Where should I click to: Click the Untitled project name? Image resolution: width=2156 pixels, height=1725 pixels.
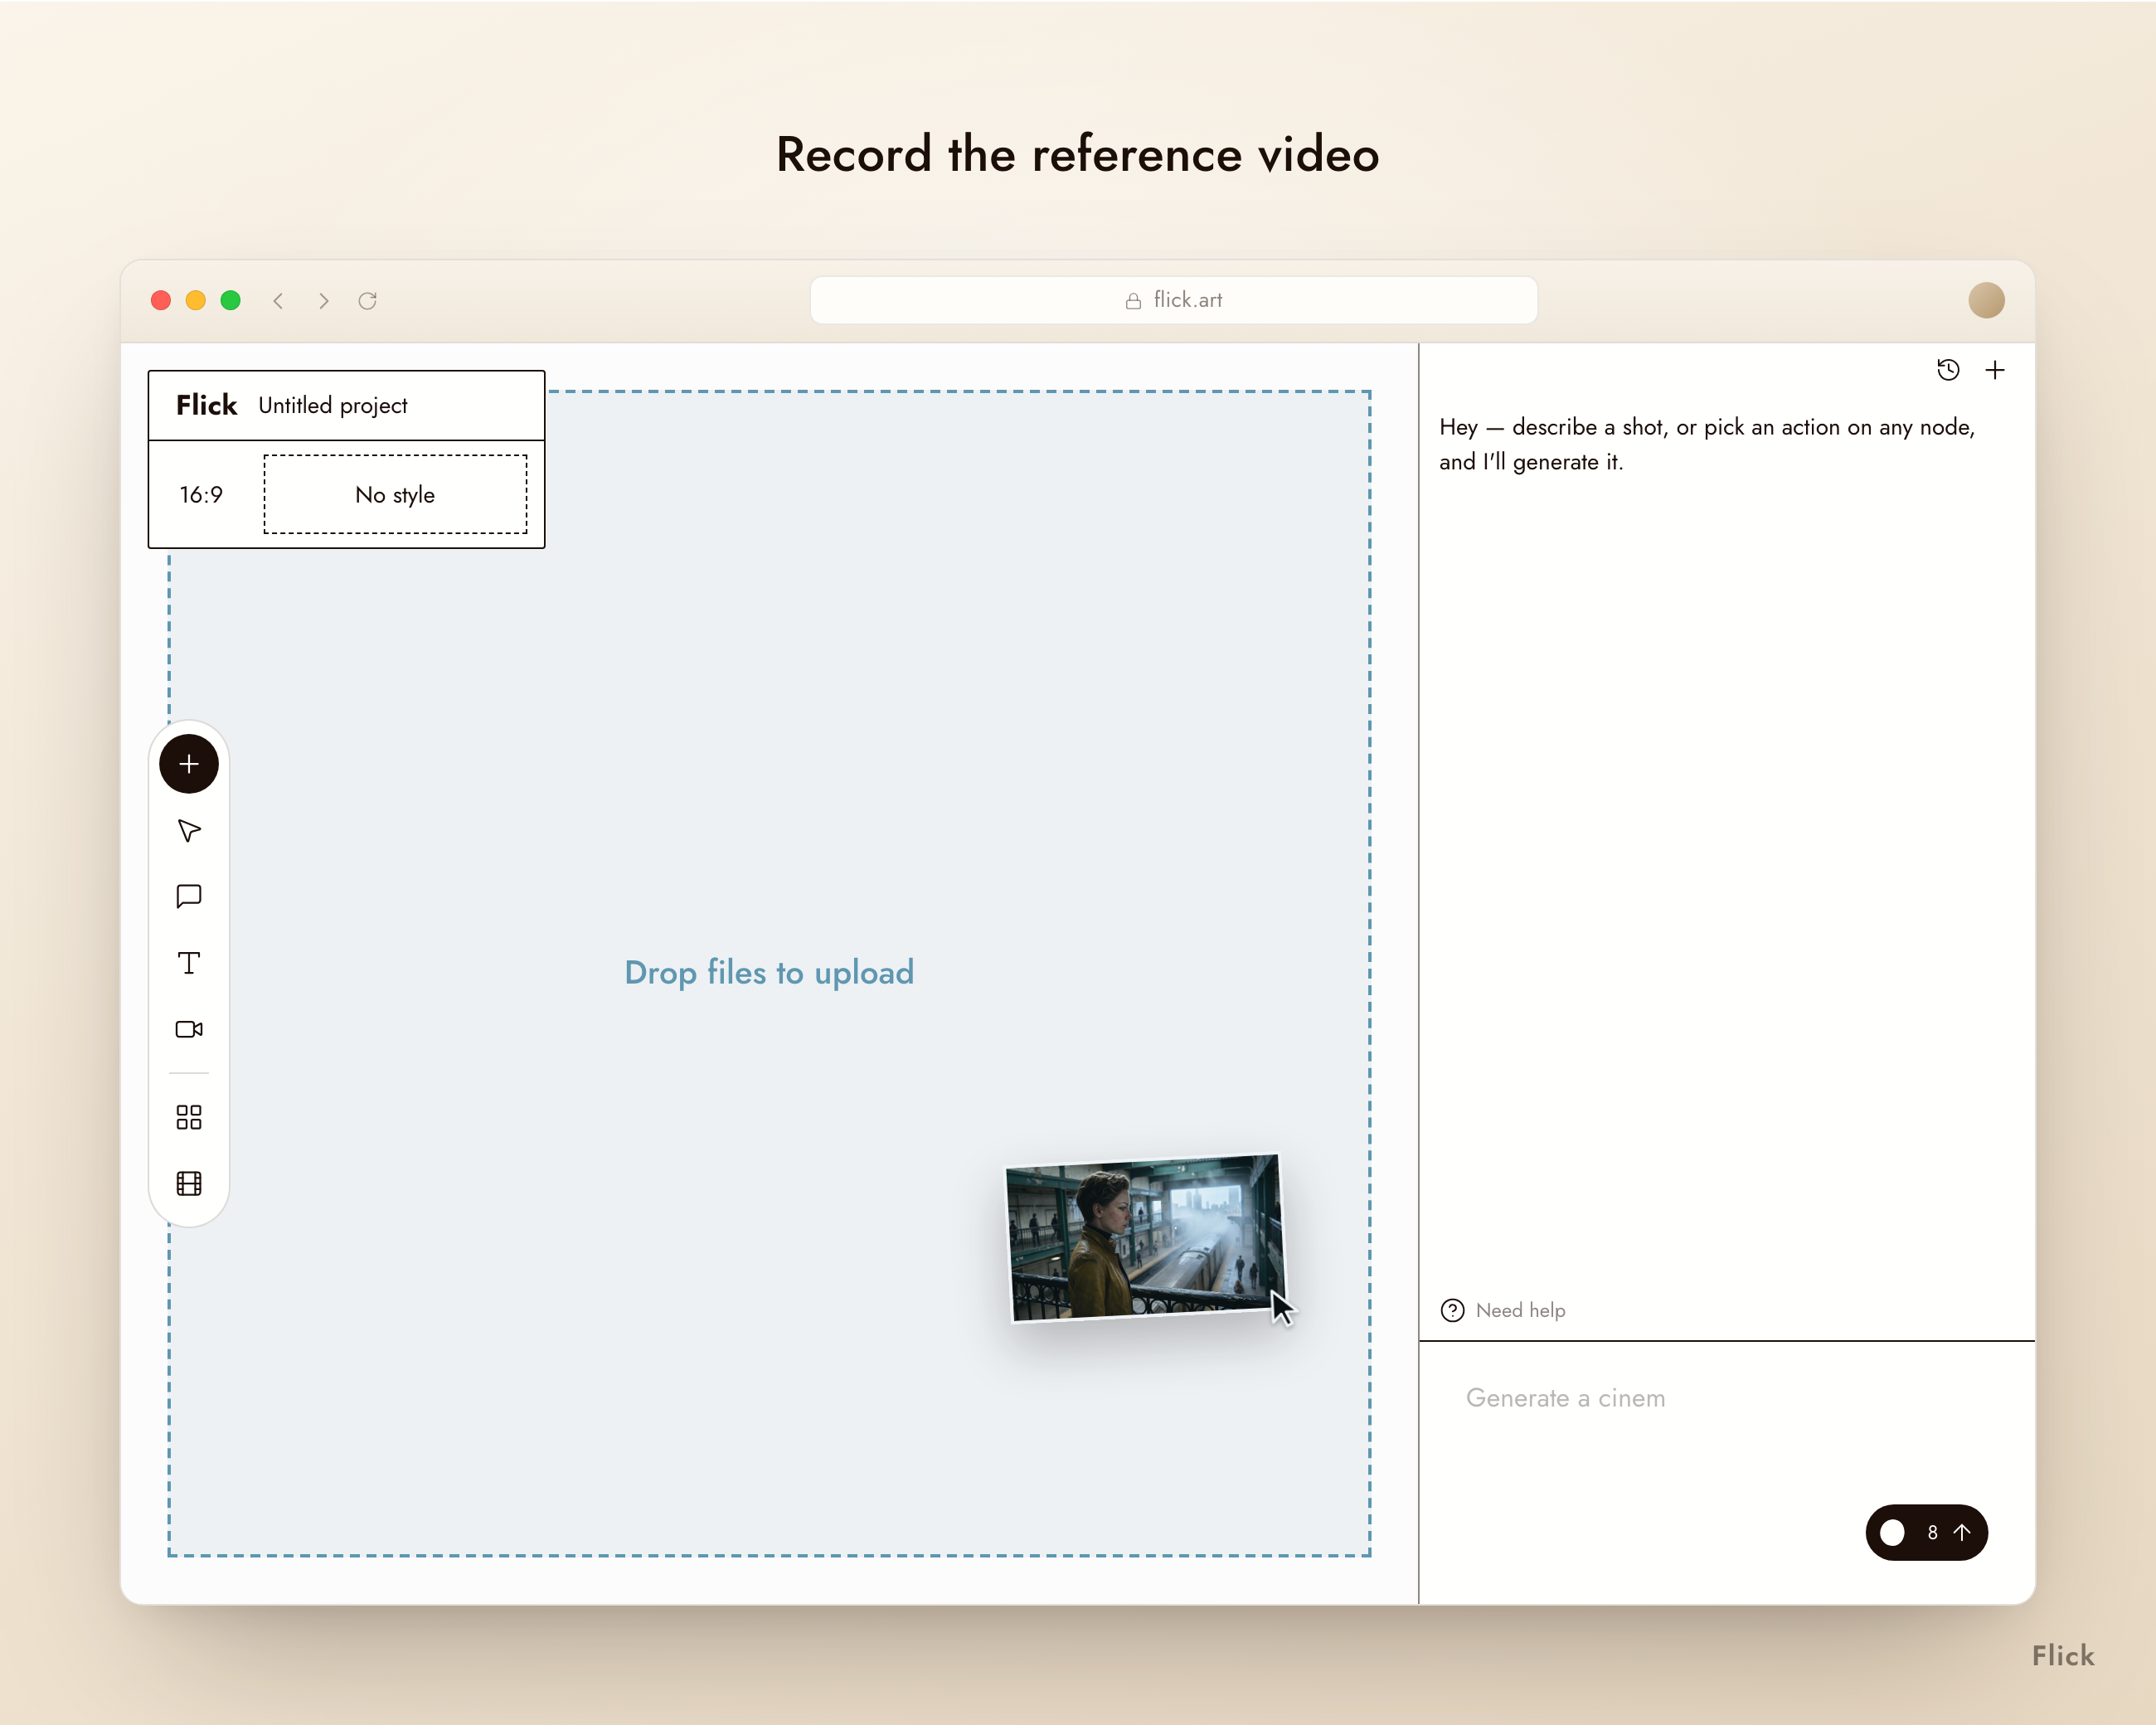click(x=333, y=405)
